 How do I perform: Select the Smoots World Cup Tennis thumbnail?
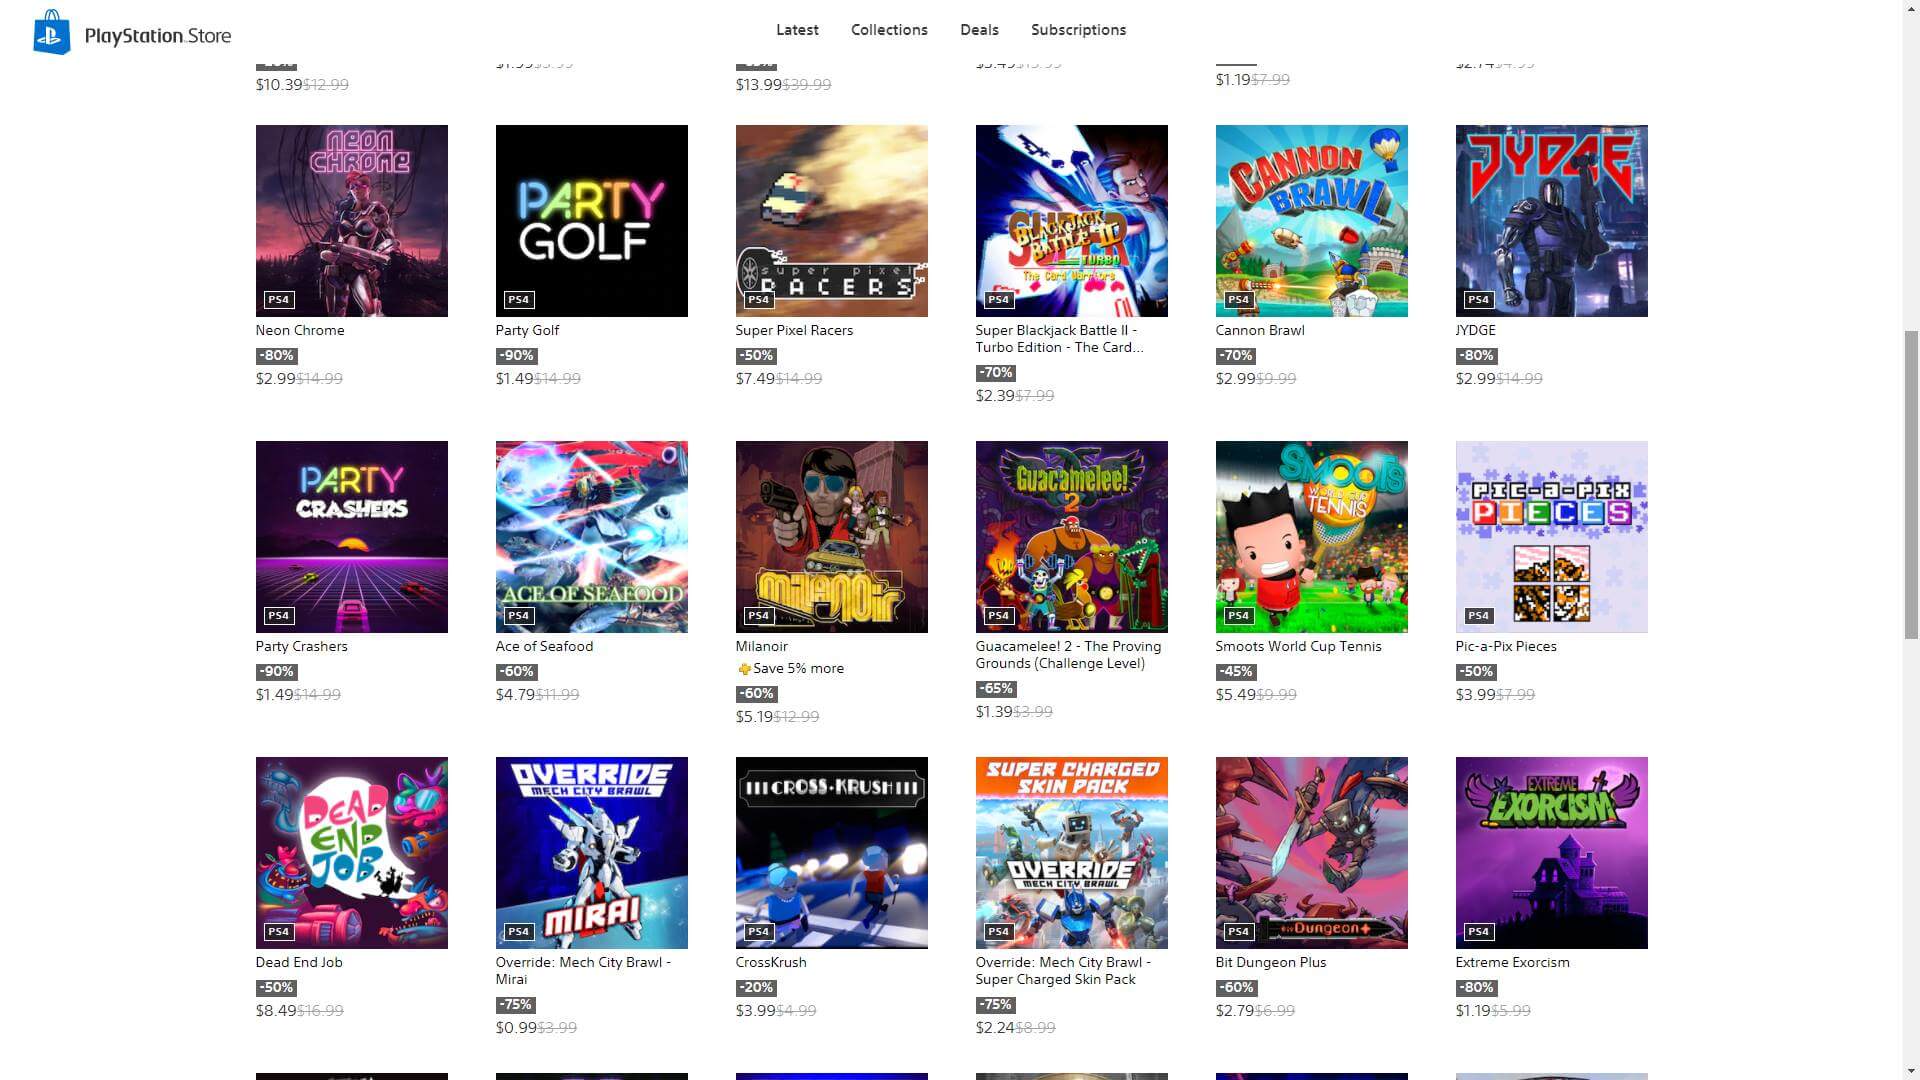pos(1312,537)
